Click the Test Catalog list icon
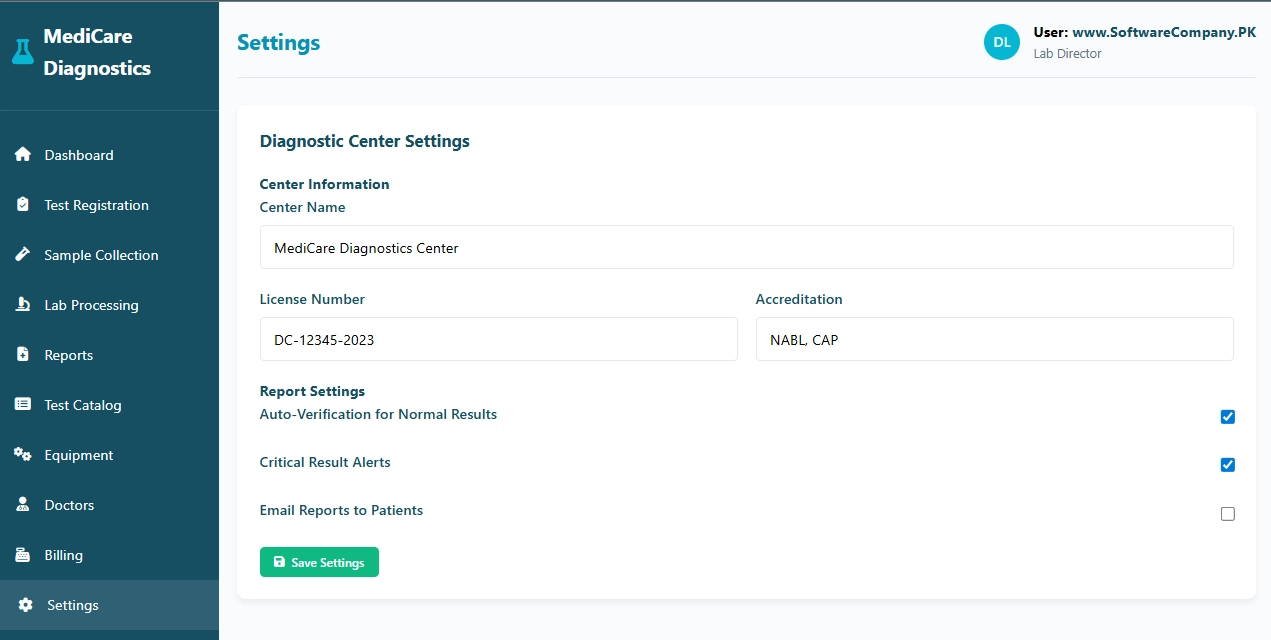1271x640 pixels. (22, 404)
